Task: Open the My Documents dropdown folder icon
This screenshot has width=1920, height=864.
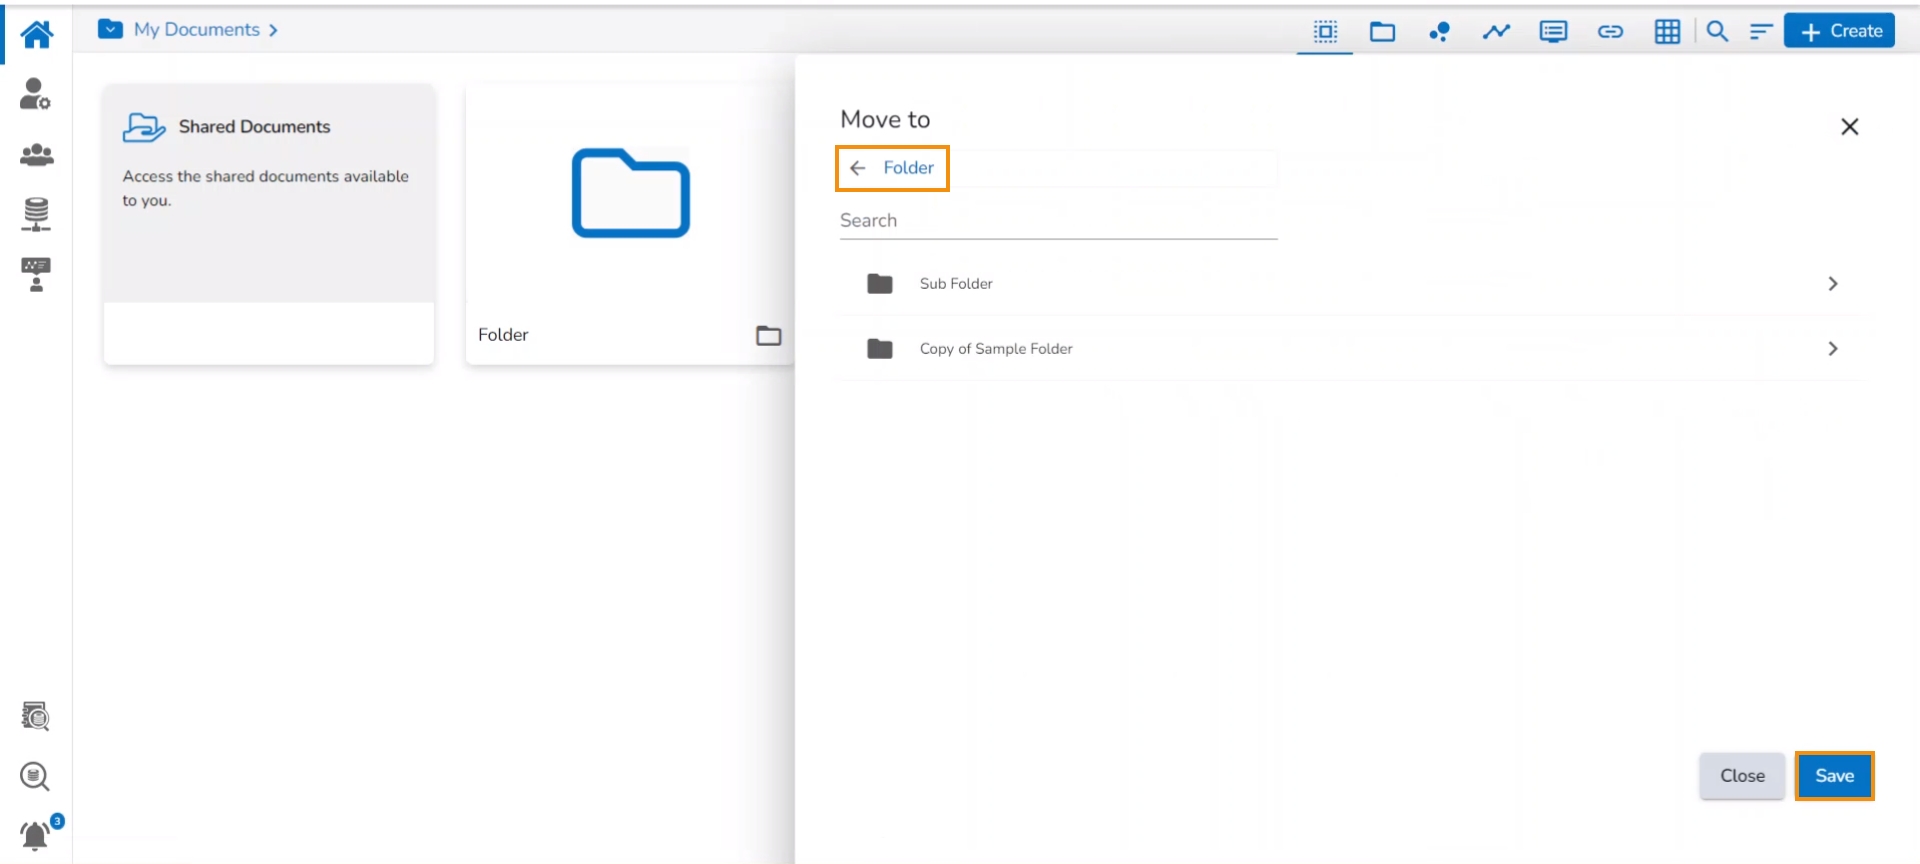Action: [110, 30]
